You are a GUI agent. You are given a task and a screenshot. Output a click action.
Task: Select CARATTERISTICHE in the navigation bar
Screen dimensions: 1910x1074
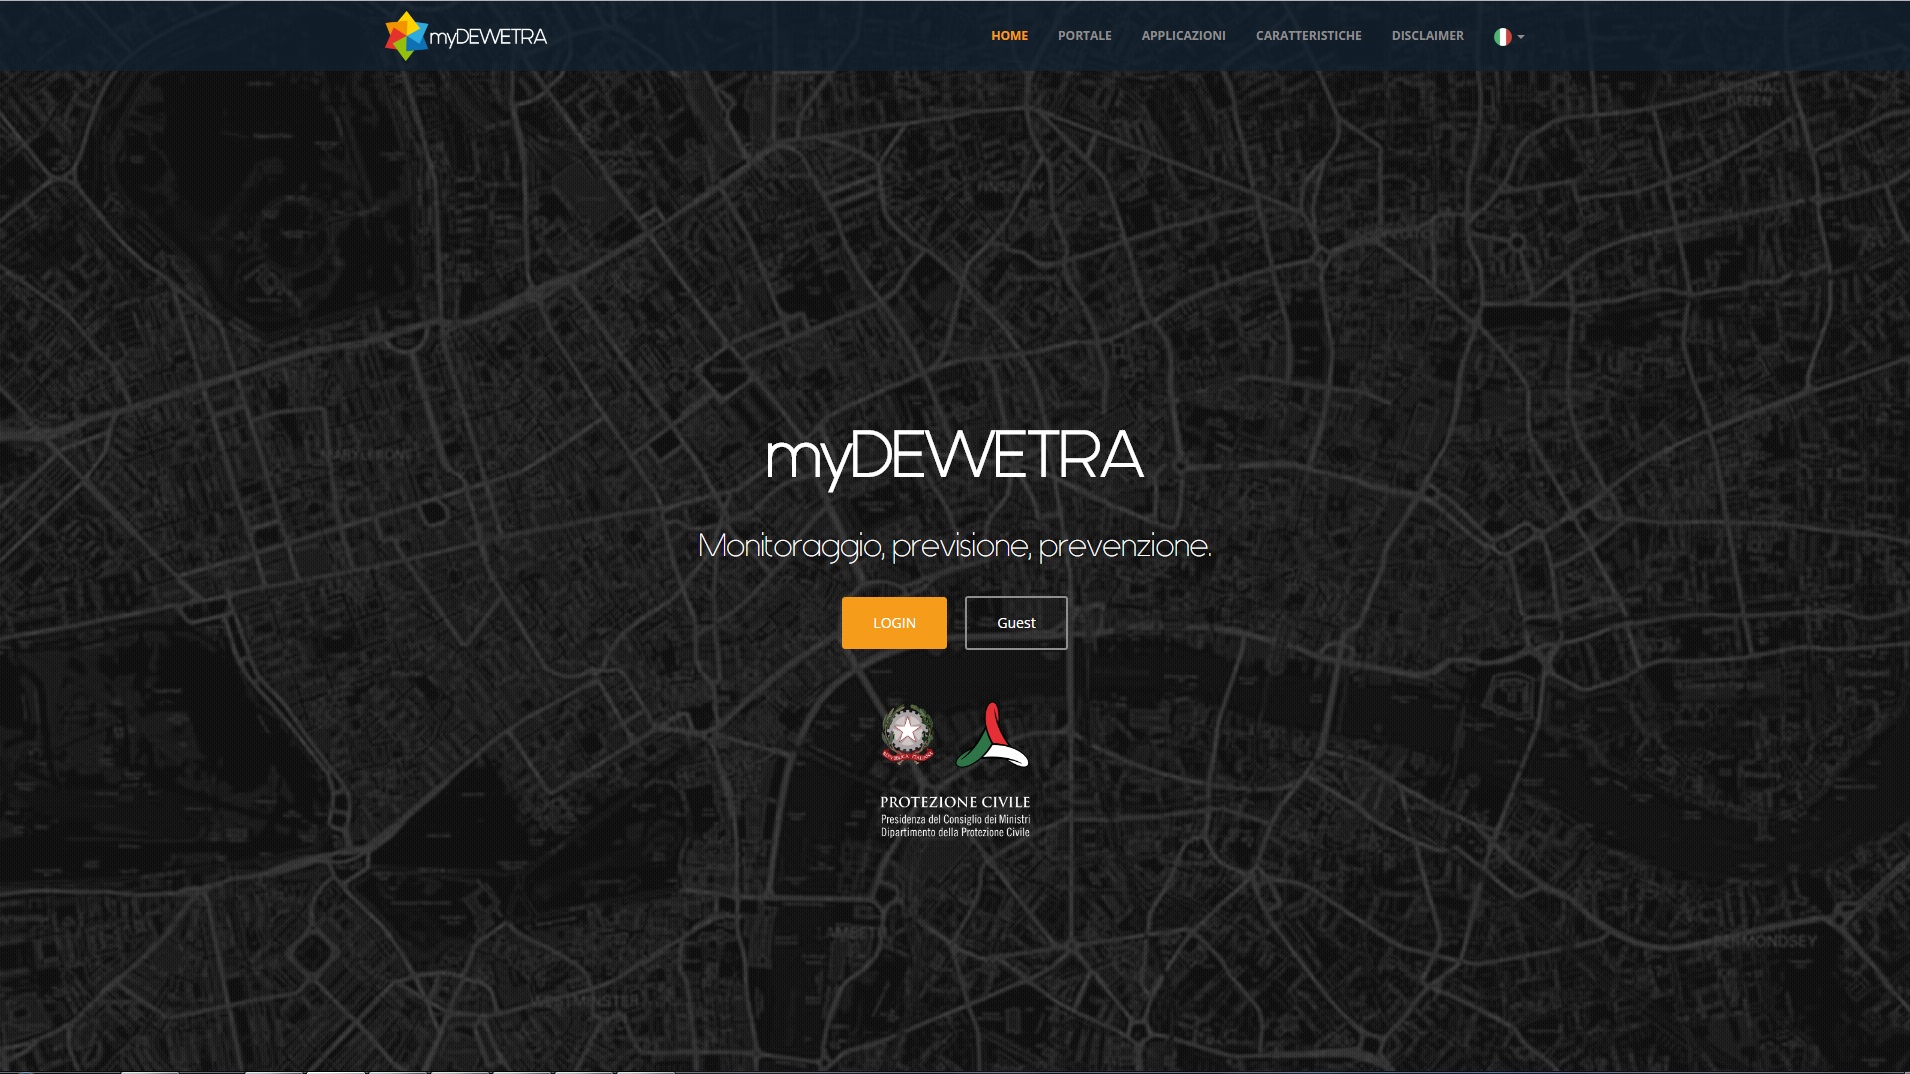(x=1308, y=36)
